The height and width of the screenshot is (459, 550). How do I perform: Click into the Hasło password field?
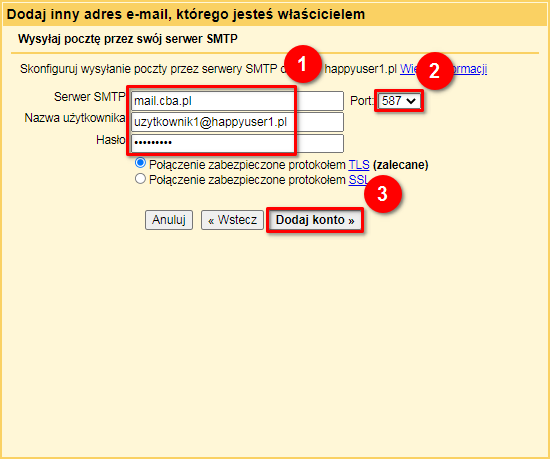(x=237, y=143)
